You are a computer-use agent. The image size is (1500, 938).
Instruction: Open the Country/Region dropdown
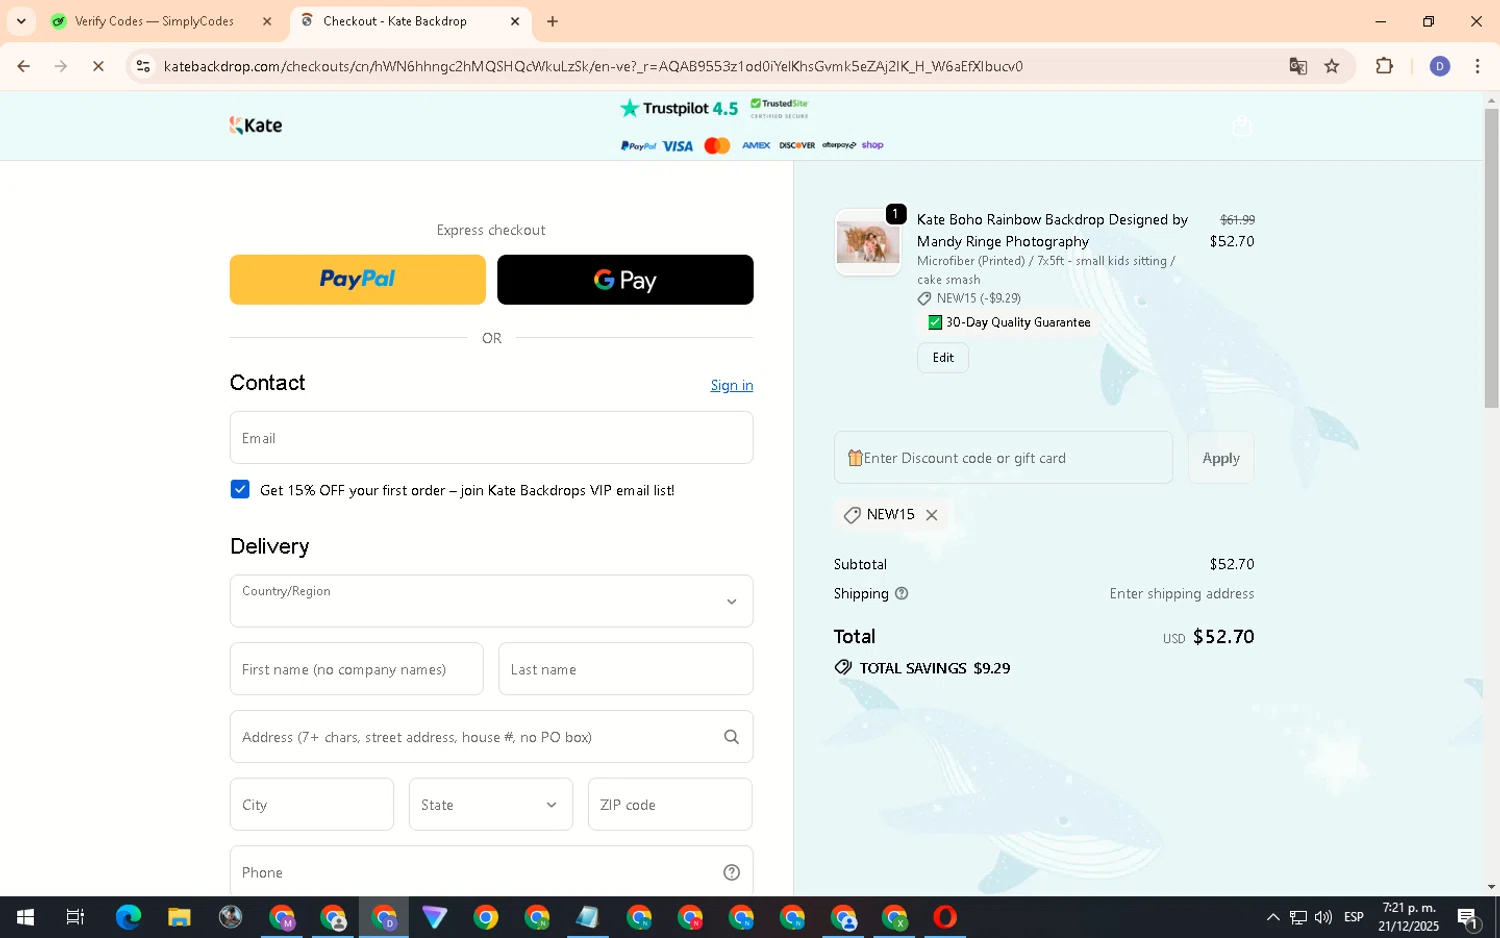pyautogui.click(x=491, y=601)
